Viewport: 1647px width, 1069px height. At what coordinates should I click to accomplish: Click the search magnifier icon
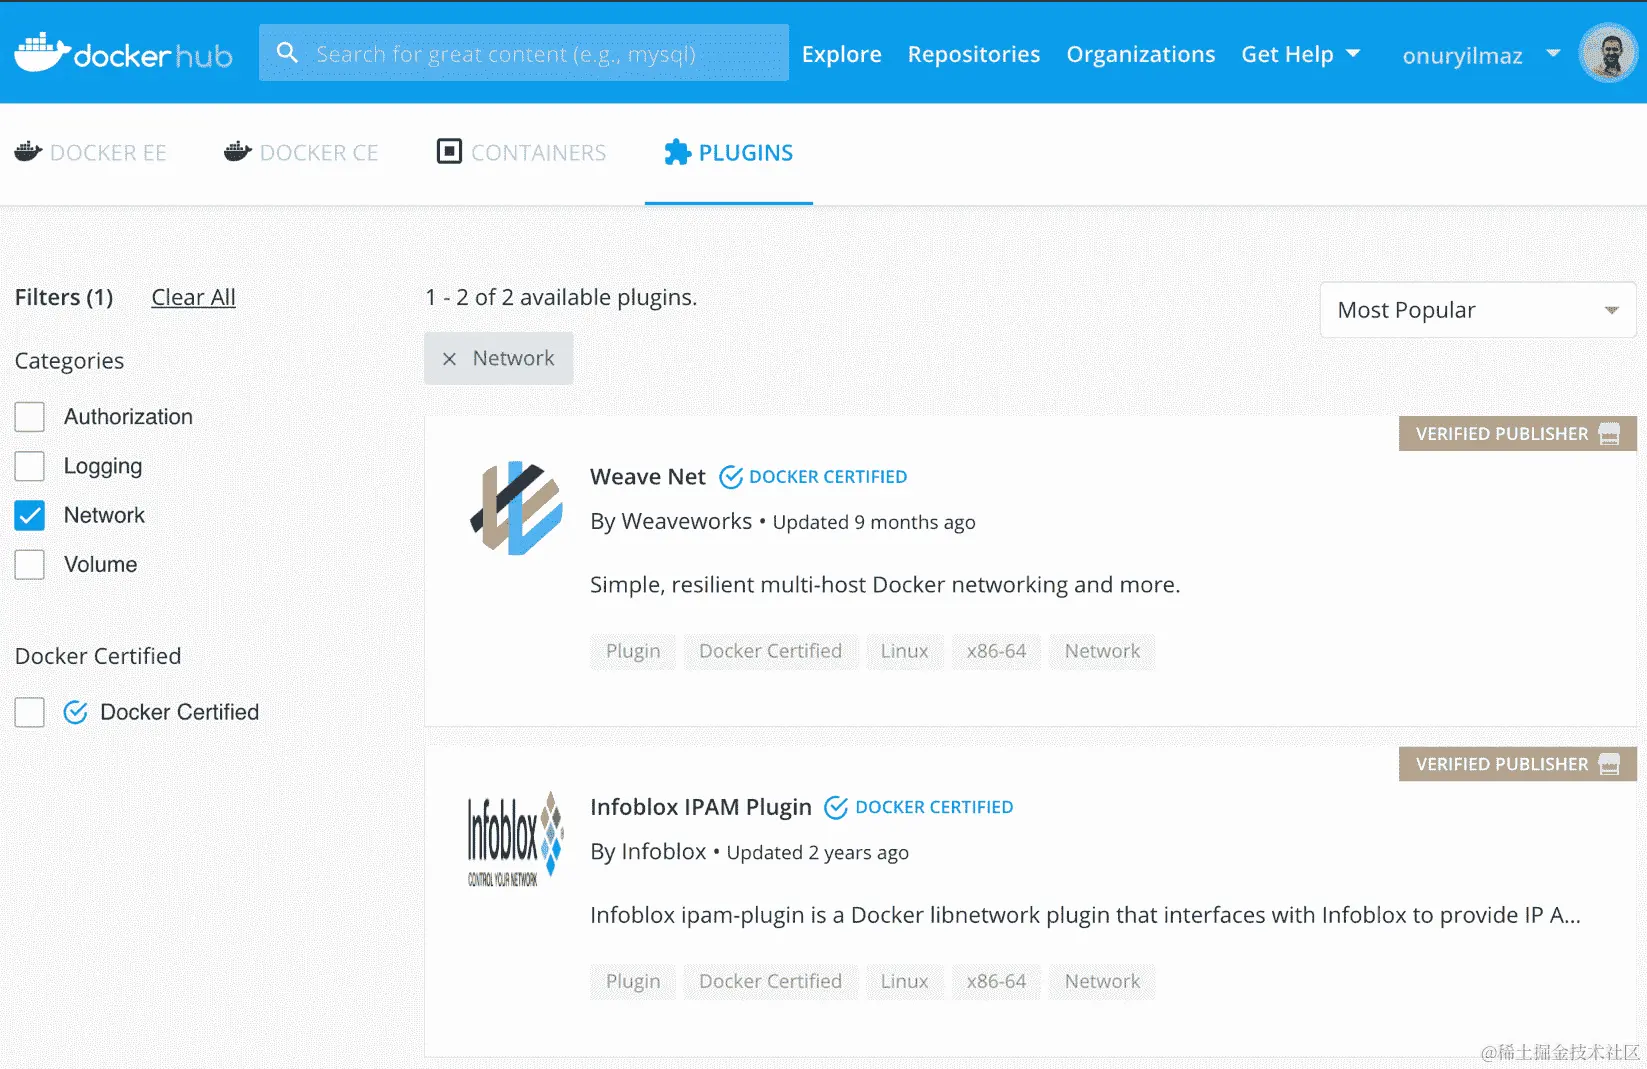click(x=287, y=52)
